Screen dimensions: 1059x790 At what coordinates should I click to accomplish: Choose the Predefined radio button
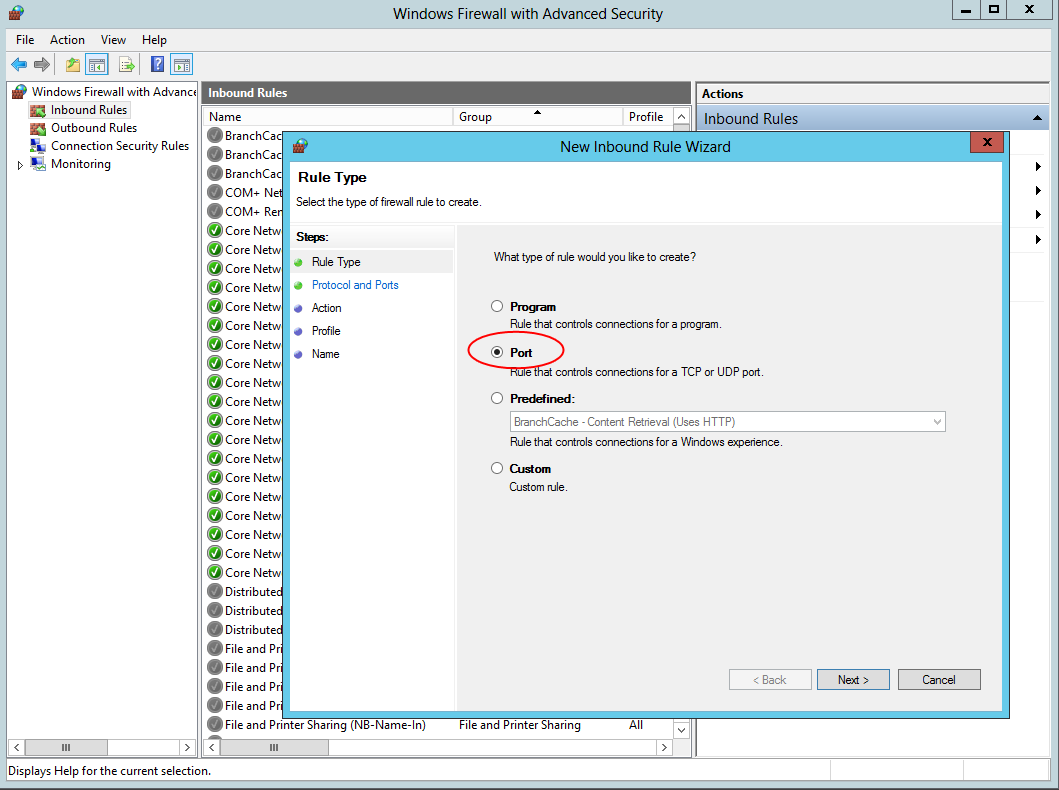click(497, 398)
